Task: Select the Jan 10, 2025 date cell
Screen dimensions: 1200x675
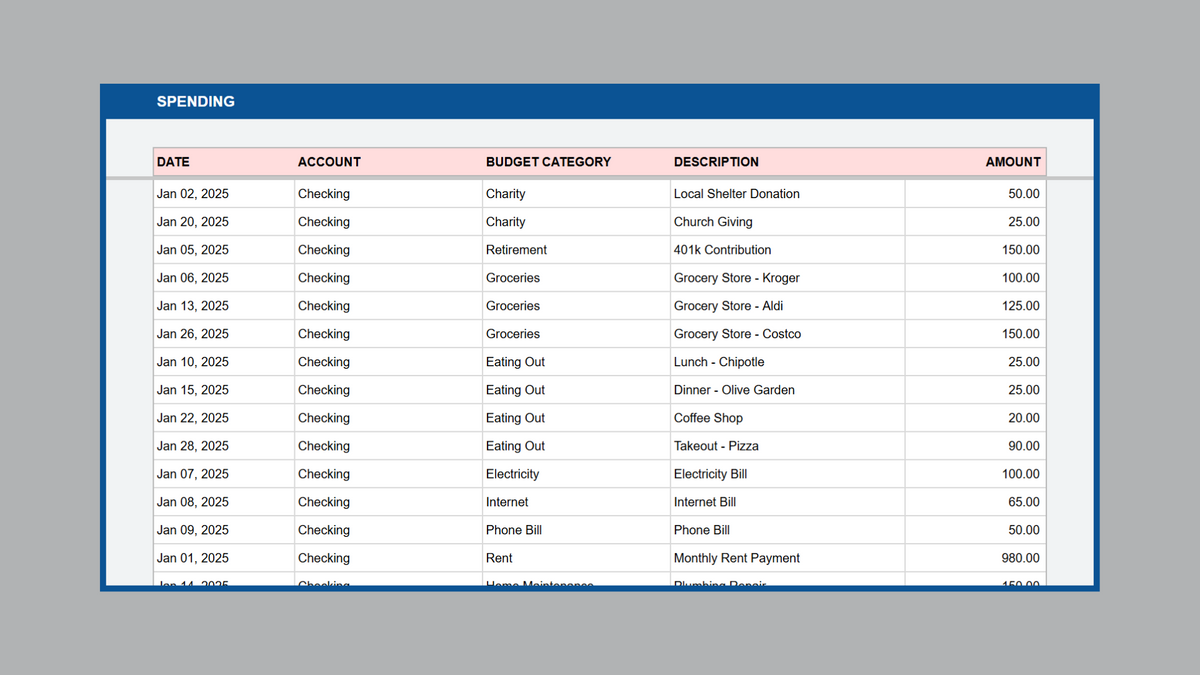Action: (x=224, y=362)
